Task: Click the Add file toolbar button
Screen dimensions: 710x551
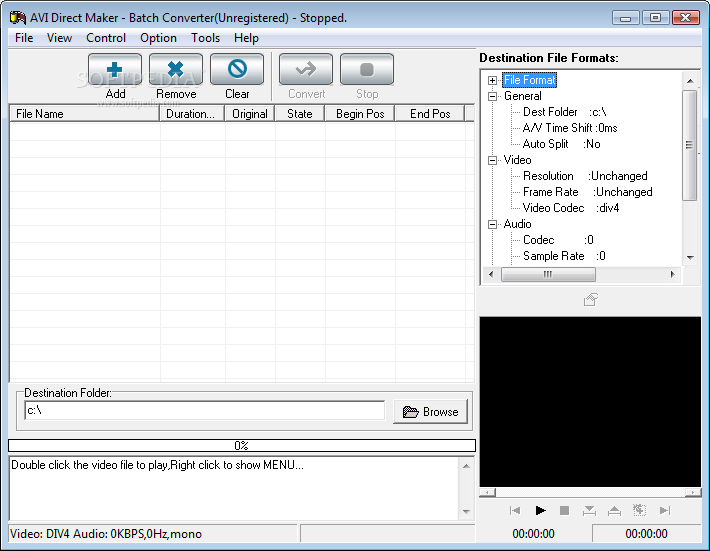Action: [115, 69]
